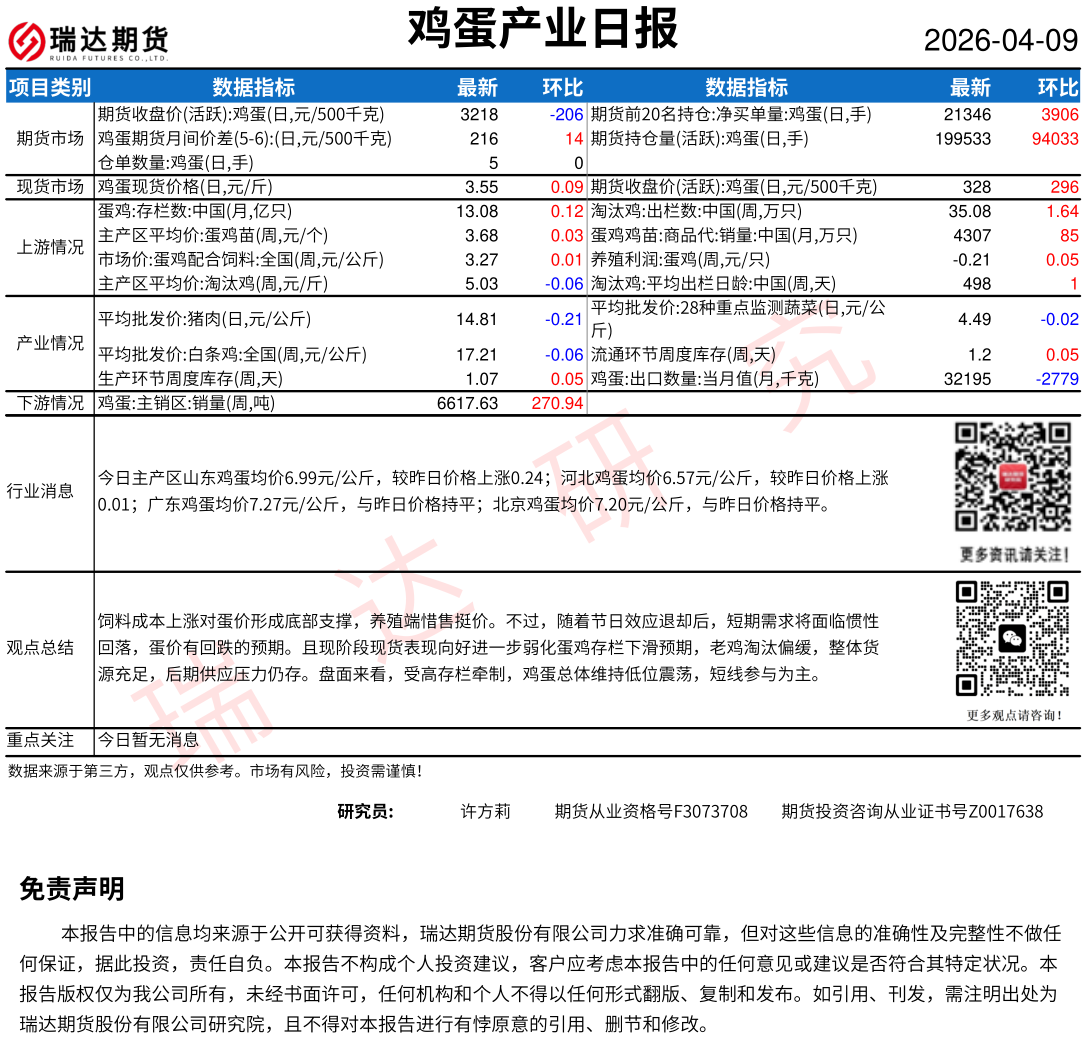Screen dimensions: 1086x1037
Task: Click the QR code beside industry news
Action: (x=1013, y=477)
